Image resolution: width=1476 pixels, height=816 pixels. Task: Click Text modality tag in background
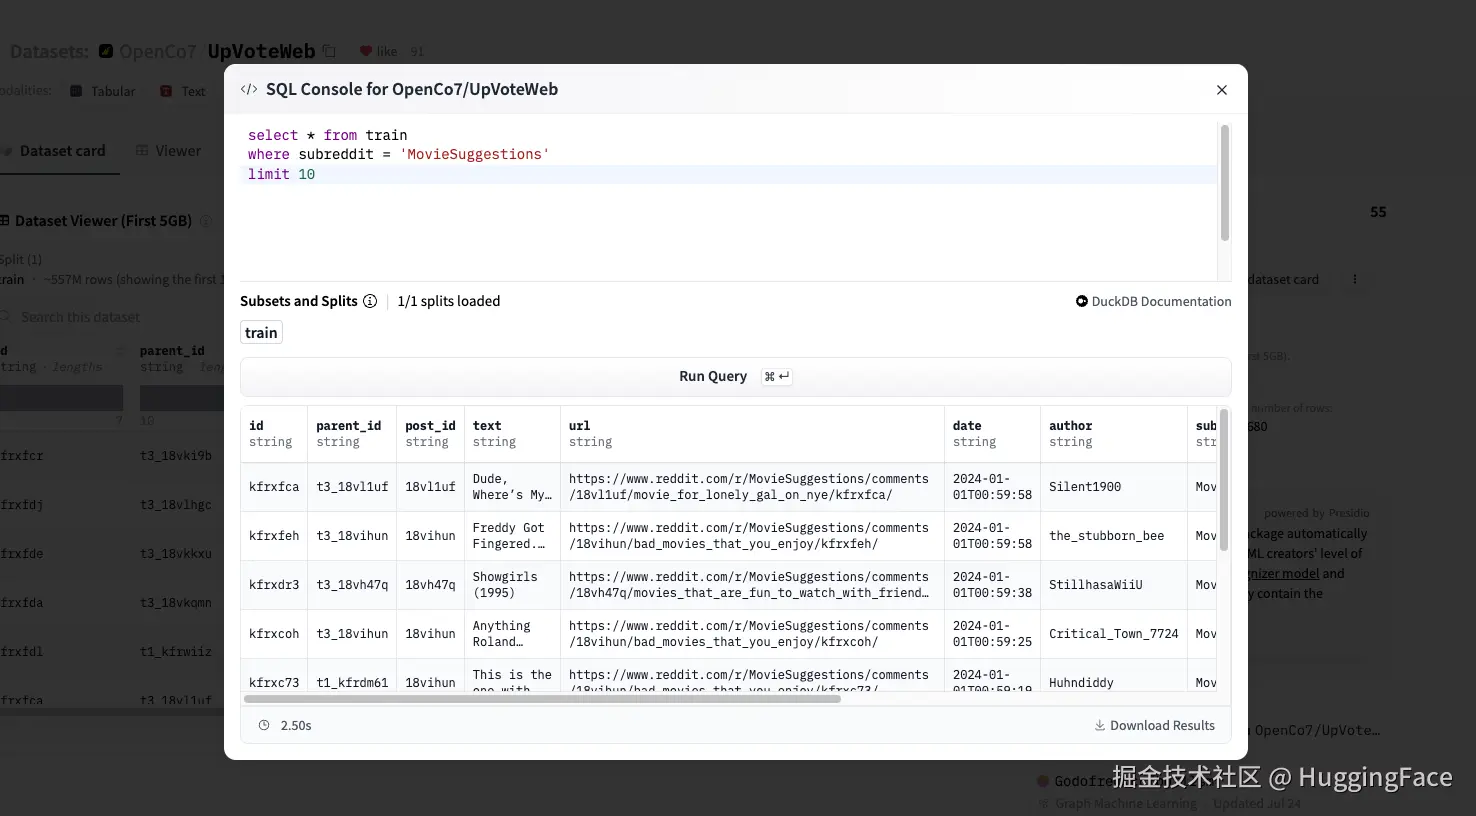point(183,91)
